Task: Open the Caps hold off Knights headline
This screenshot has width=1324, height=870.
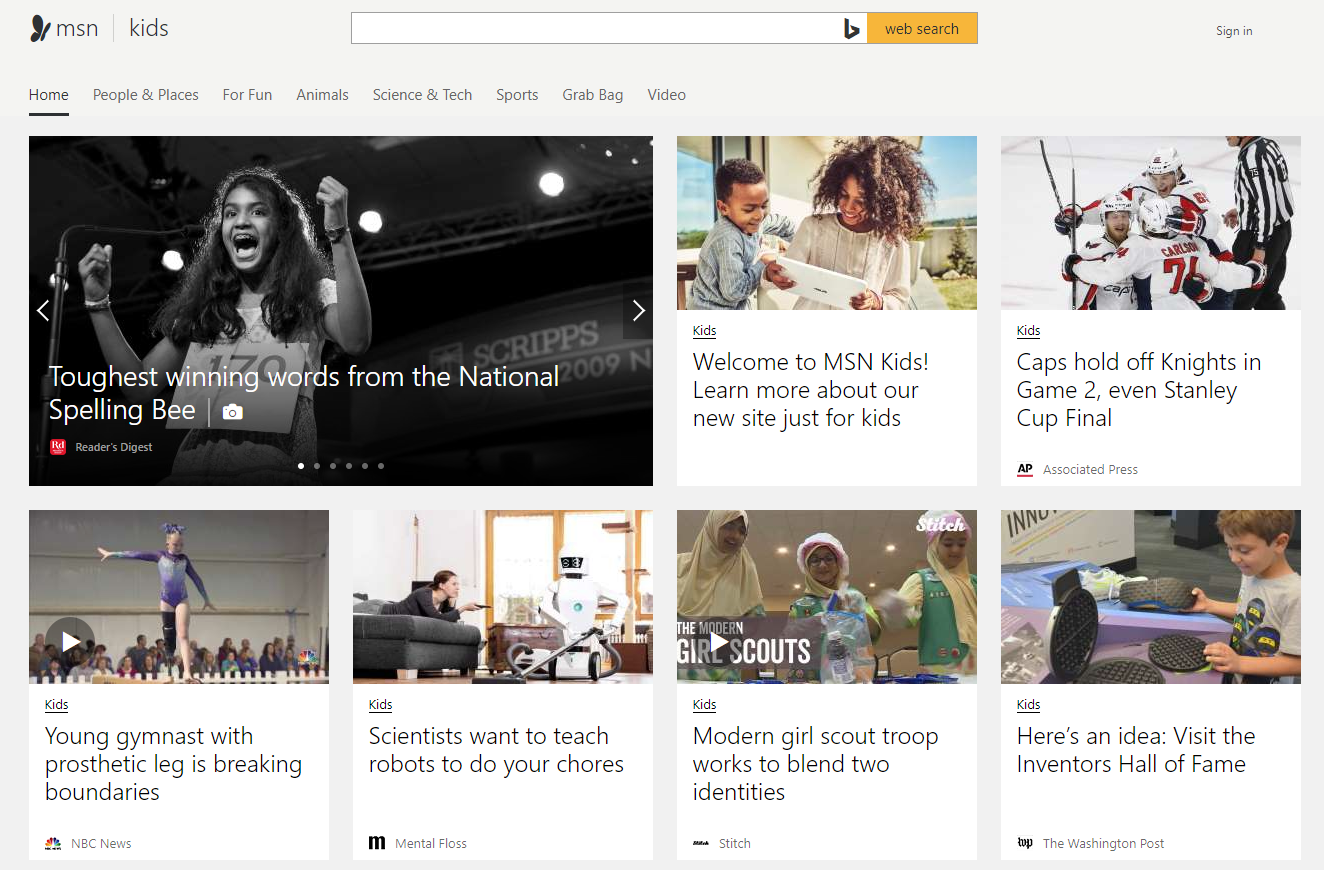Action: pos(1138,390)
